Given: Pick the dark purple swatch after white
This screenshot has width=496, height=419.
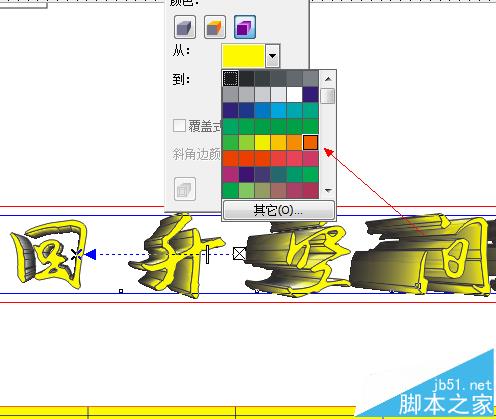Looking at the screenshot, I should click(311, 94).
